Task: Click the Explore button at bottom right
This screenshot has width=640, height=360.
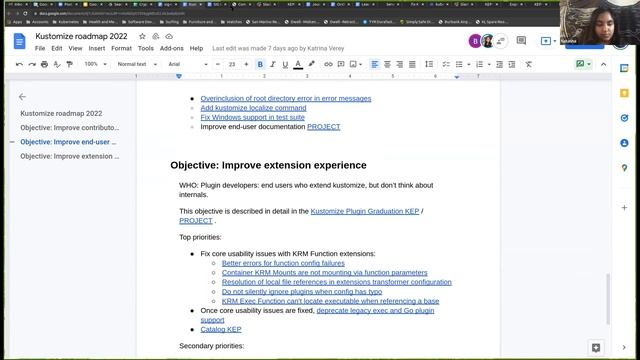Action: click(x=596, y=348)
